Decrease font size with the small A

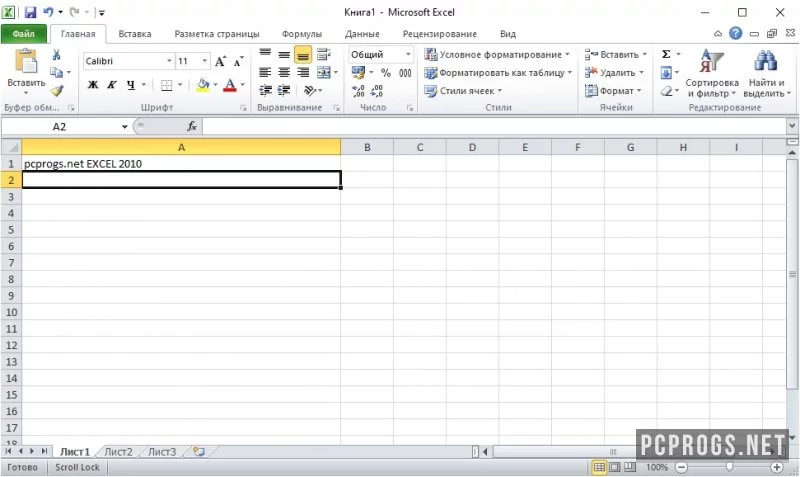click(238, 61)
